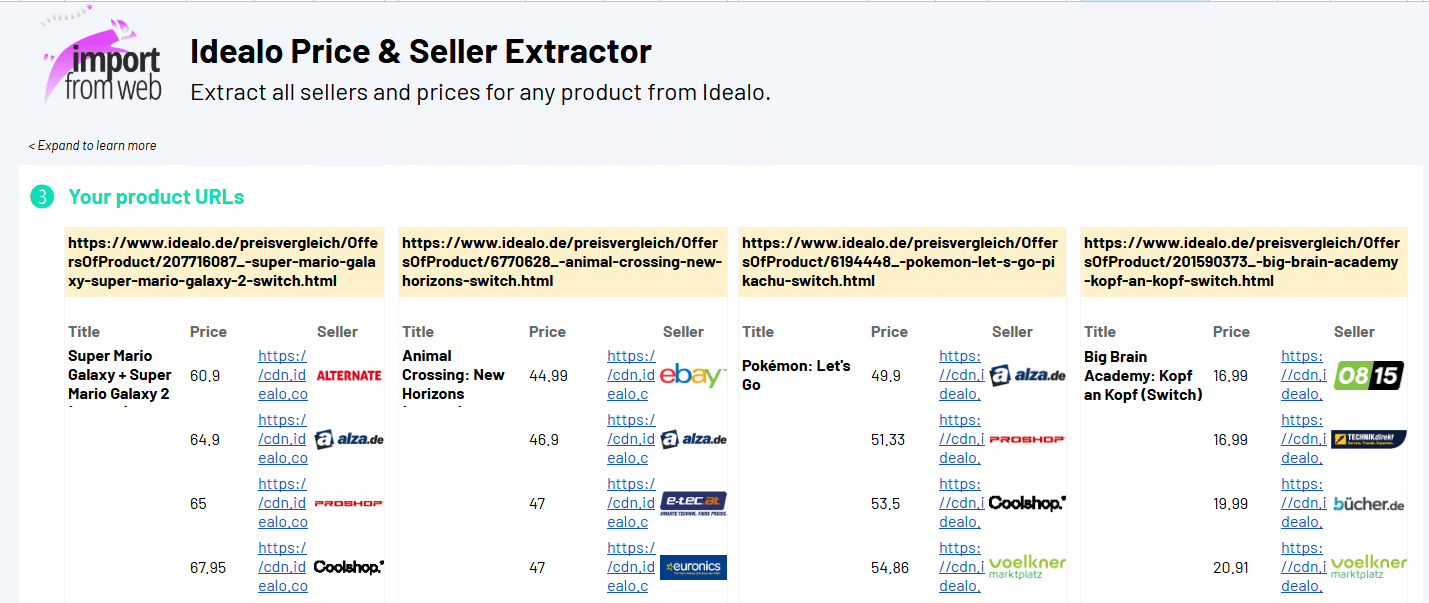Open the cdn link next to price 60,9
This screenshot has height=603, width=1429.
pyautogui.click(x=283, y=375)
